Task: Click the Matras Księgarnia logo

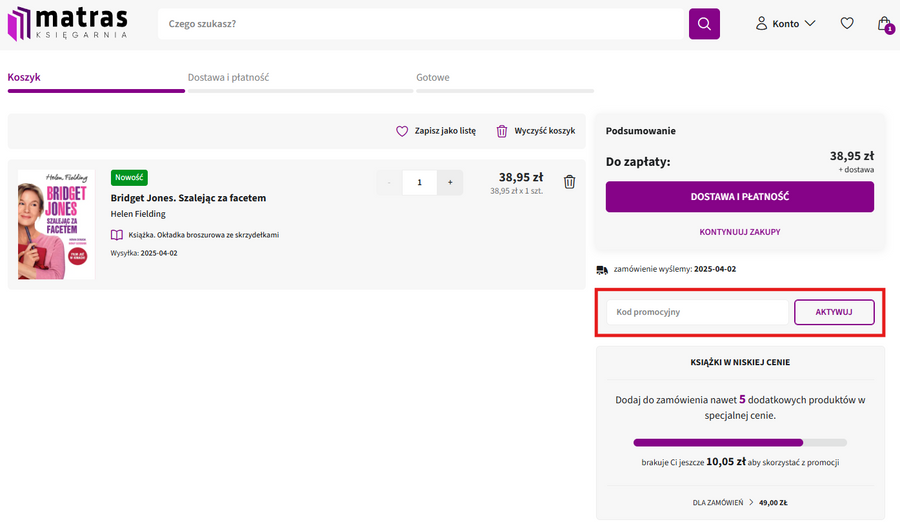Action: [x=68, y=23]
